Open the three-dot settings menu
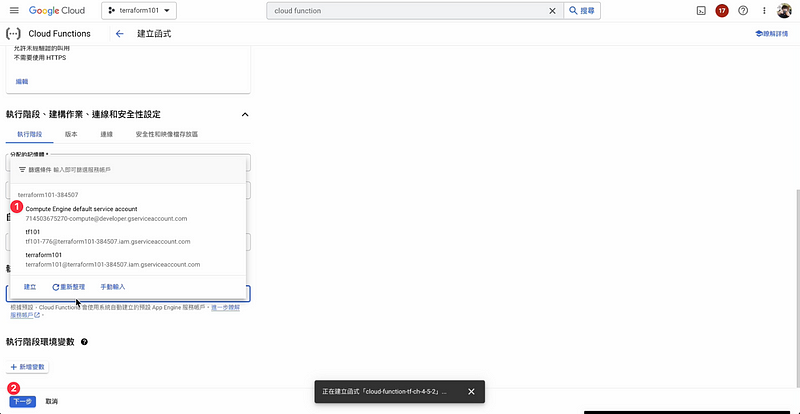This screenshot has height=414, width=800. coord(764,11)
